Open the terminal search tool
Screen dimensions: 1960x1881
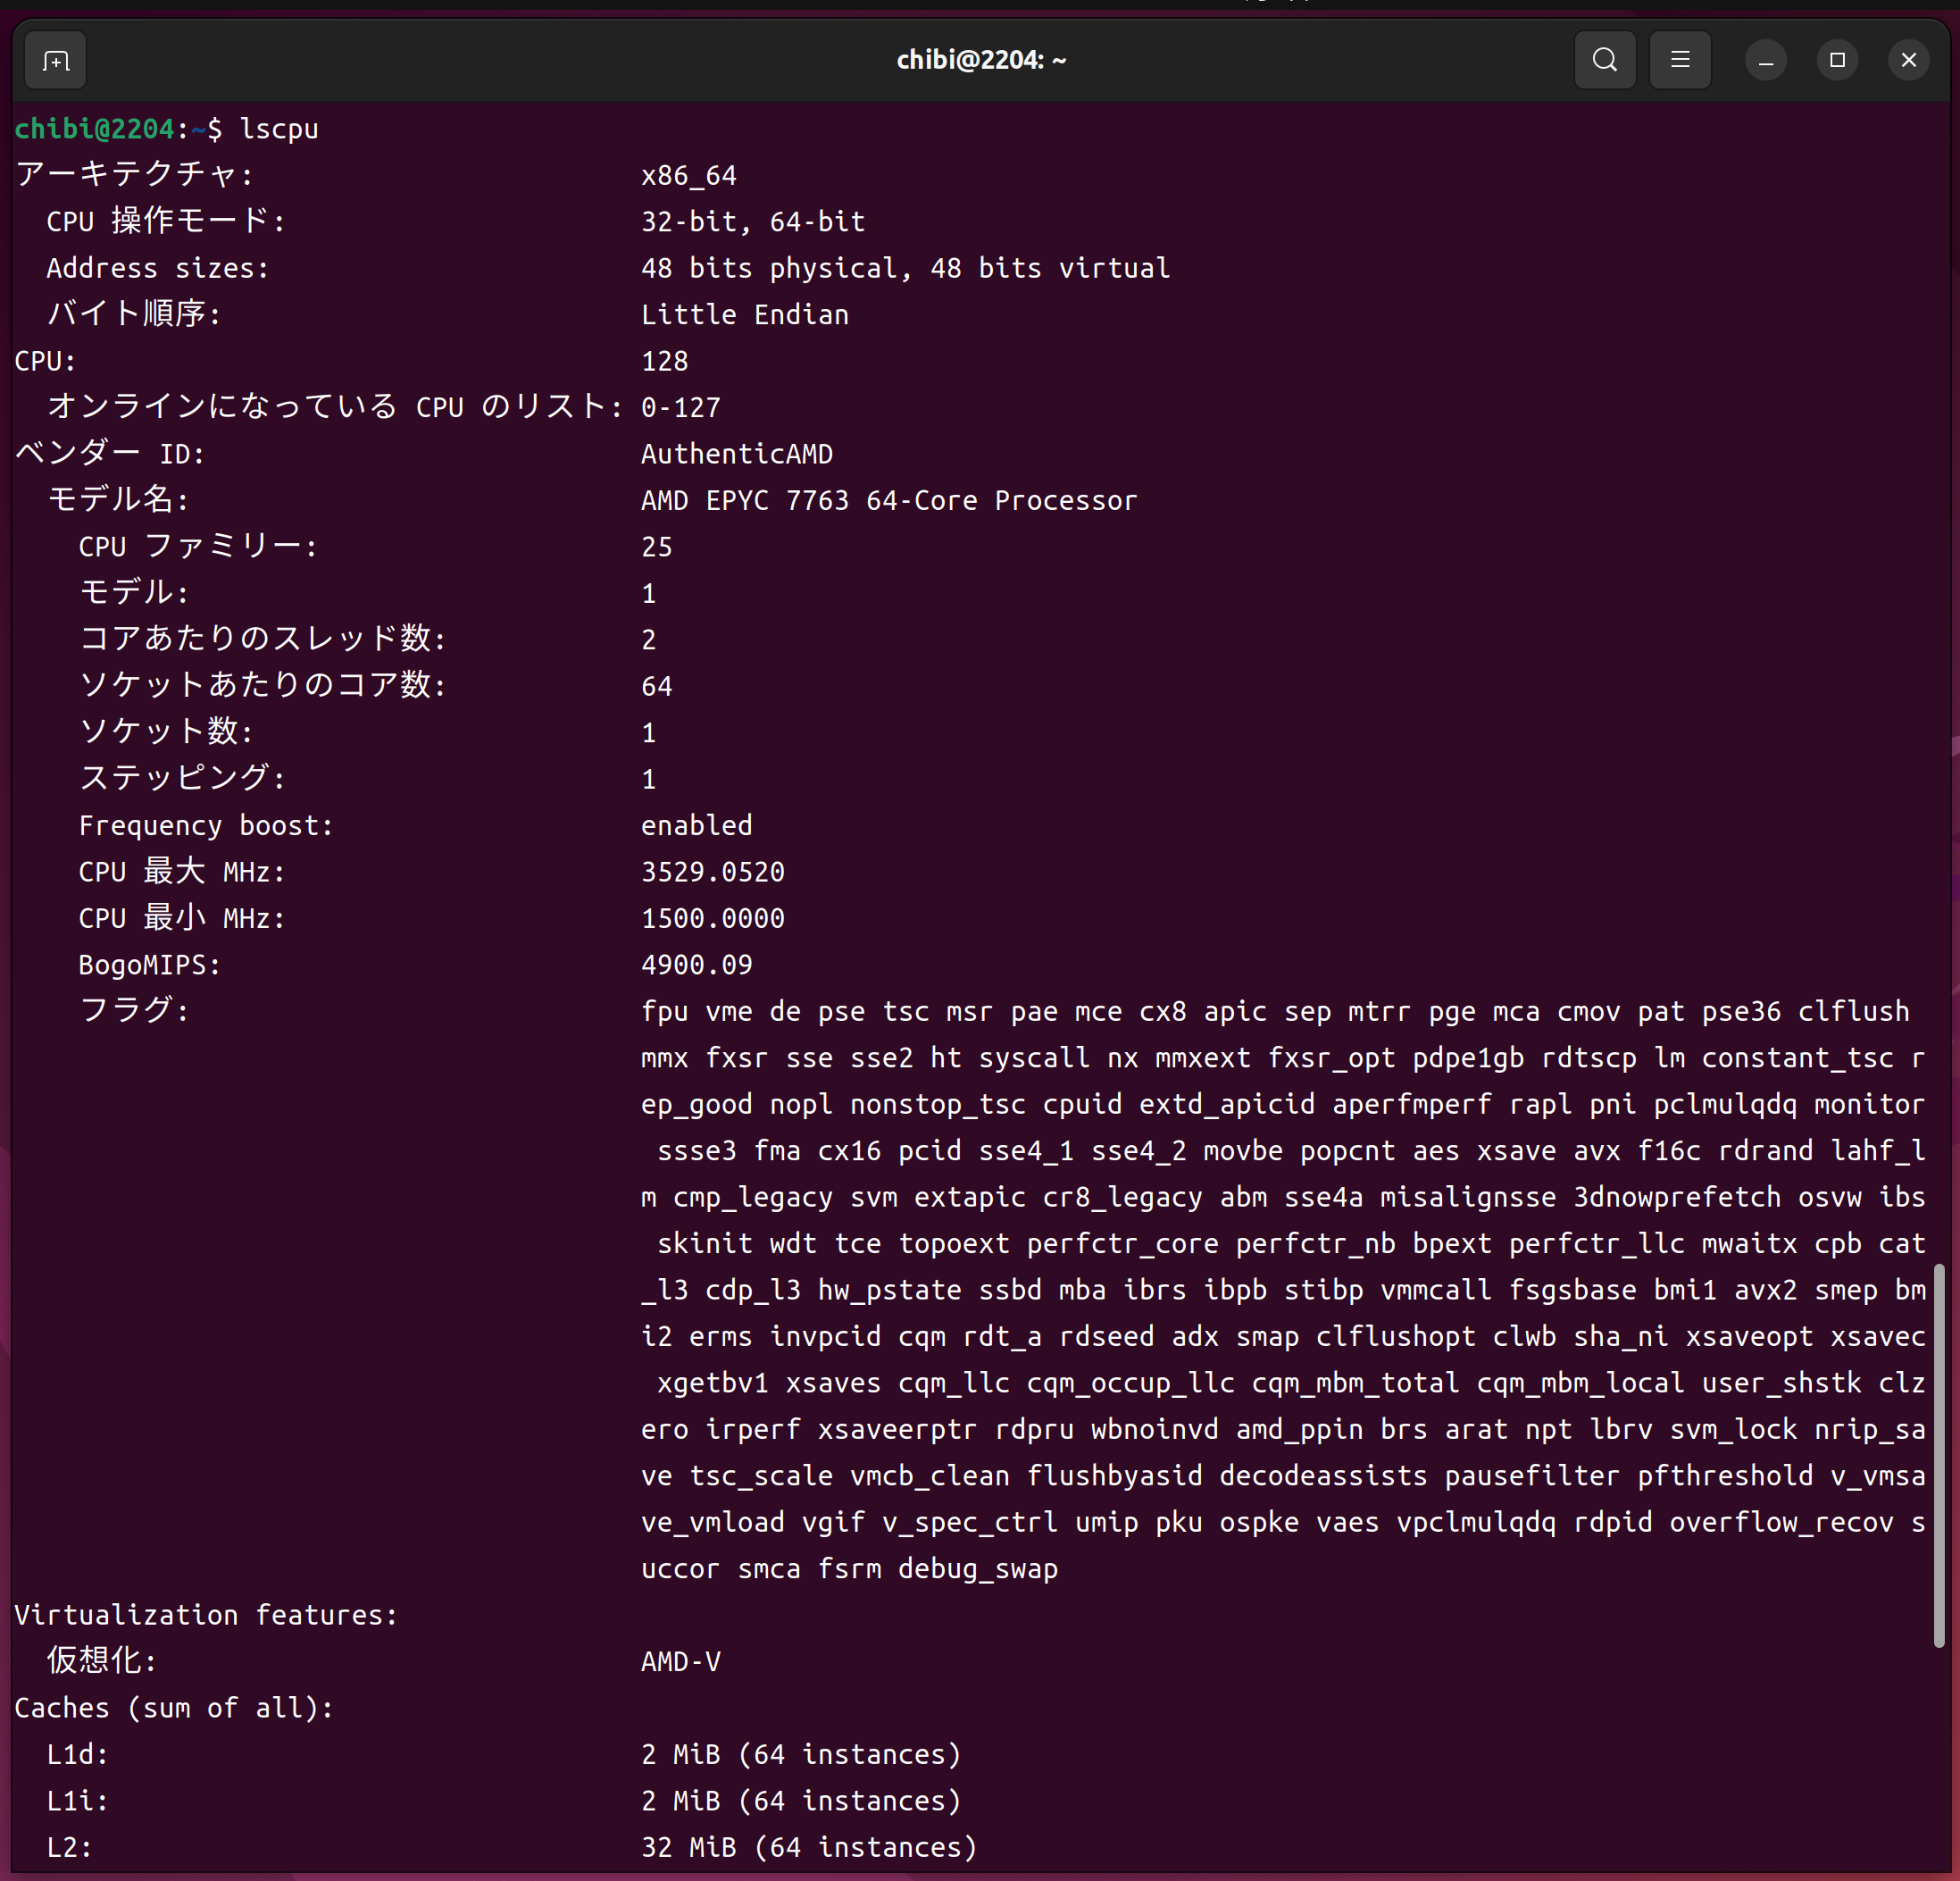(1604, 61)
